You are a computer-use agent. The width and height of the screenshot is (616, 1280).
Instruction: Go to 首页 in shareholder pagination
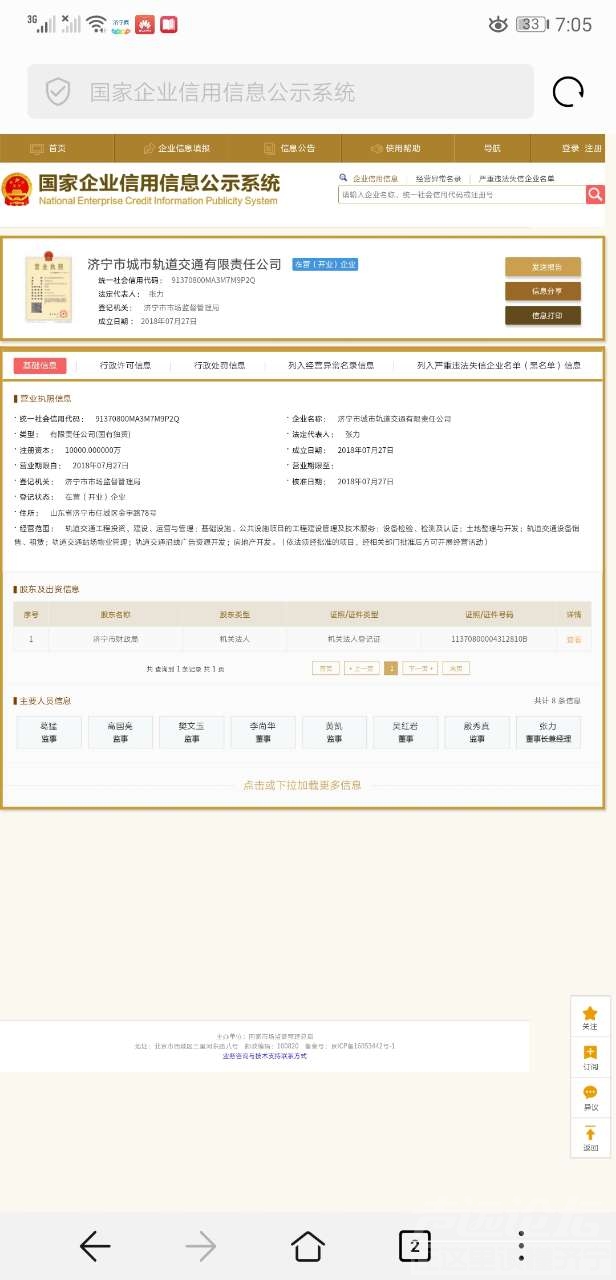pyautogui.click(x=326, y=668)
